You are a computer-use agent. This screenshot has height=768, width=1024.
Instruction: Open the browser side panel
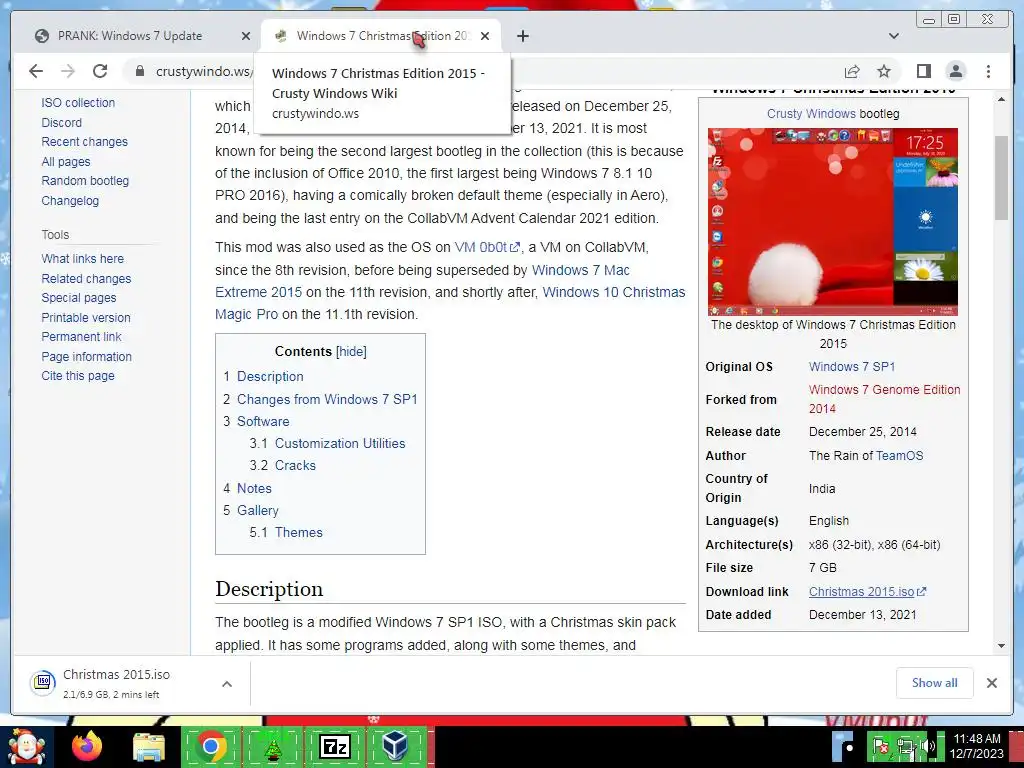(x=923, y=71)
